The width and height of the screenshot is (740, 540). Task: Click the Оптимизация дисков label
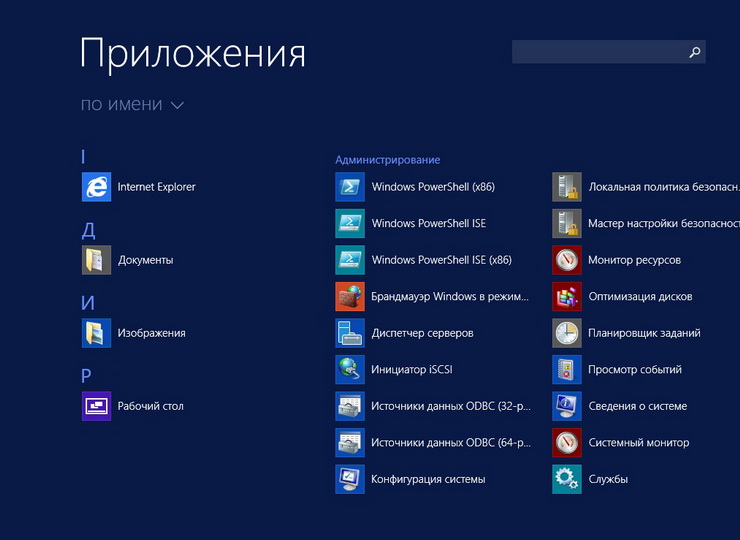coord(640,296)
